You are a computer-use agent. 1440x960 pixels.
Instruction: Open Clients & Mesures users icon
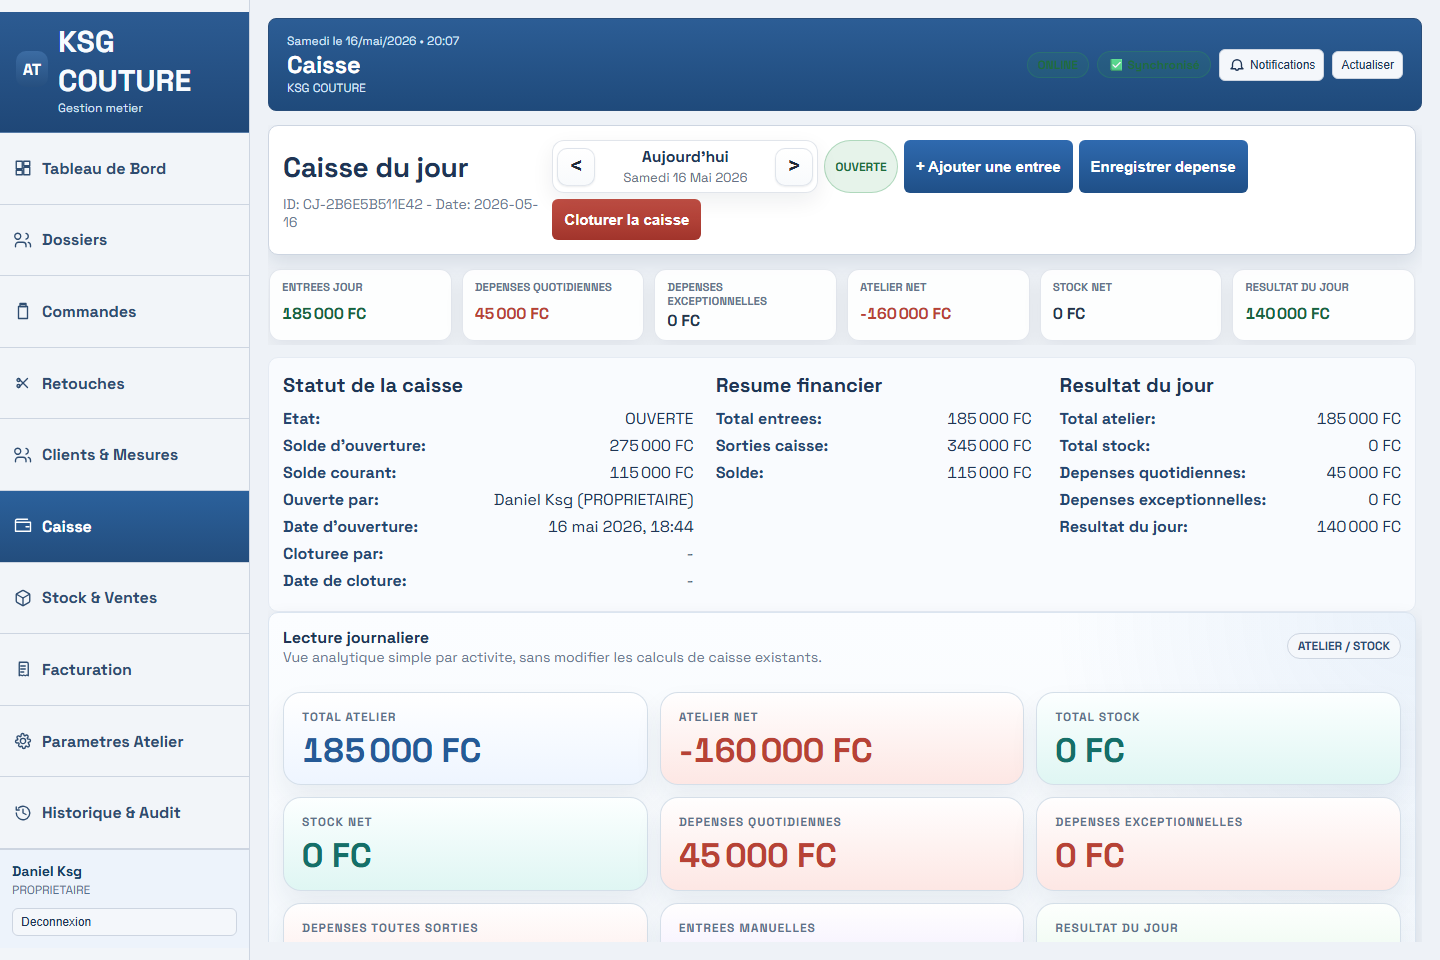pos(23,455)
